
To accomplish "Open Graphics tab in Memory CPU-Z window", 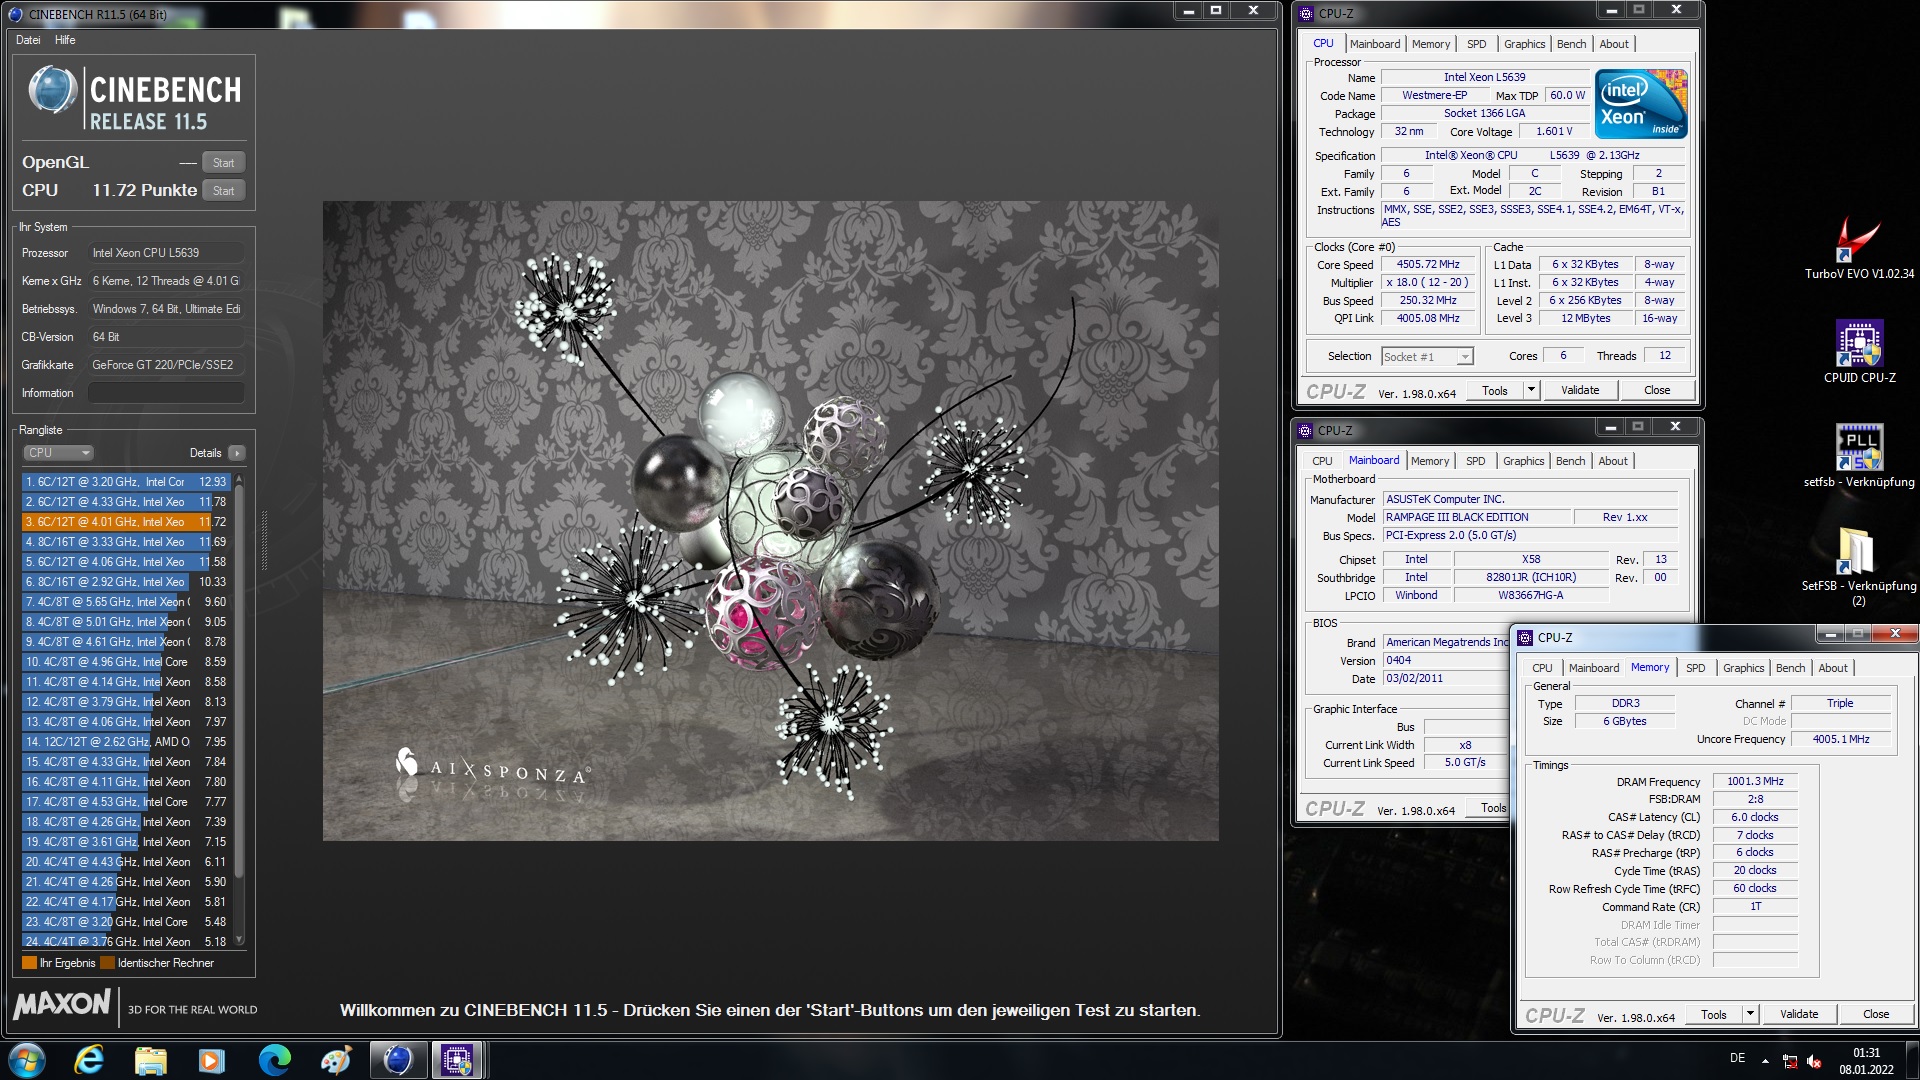I will tap(1743, 668).
